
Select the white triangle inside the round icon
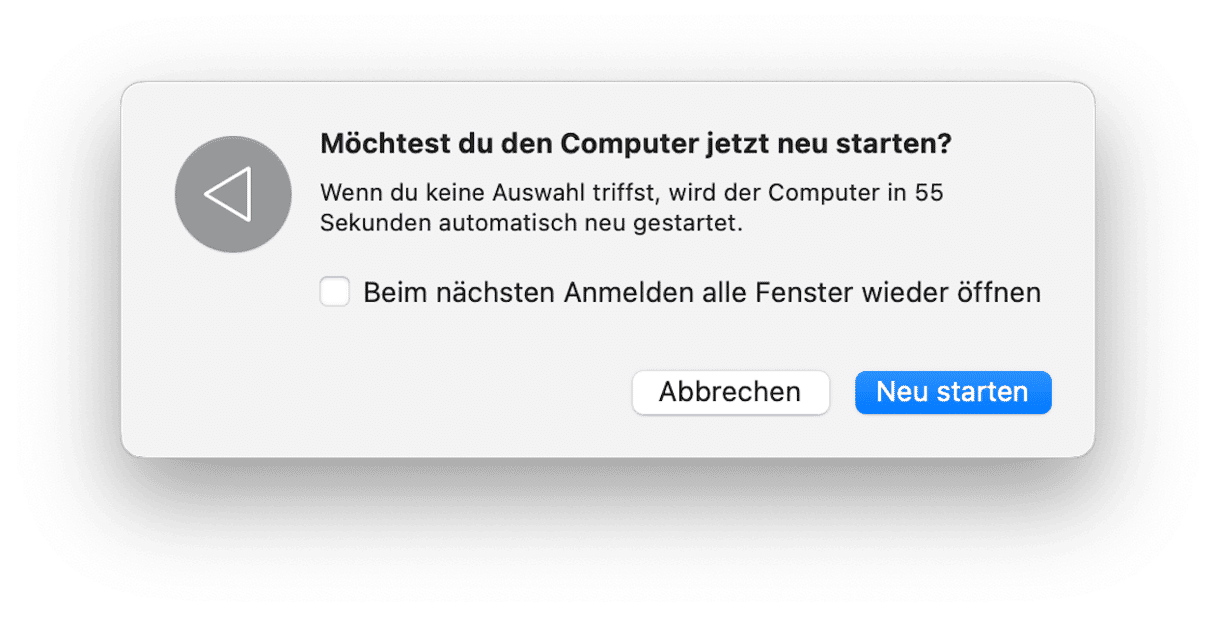coord(229,194)
